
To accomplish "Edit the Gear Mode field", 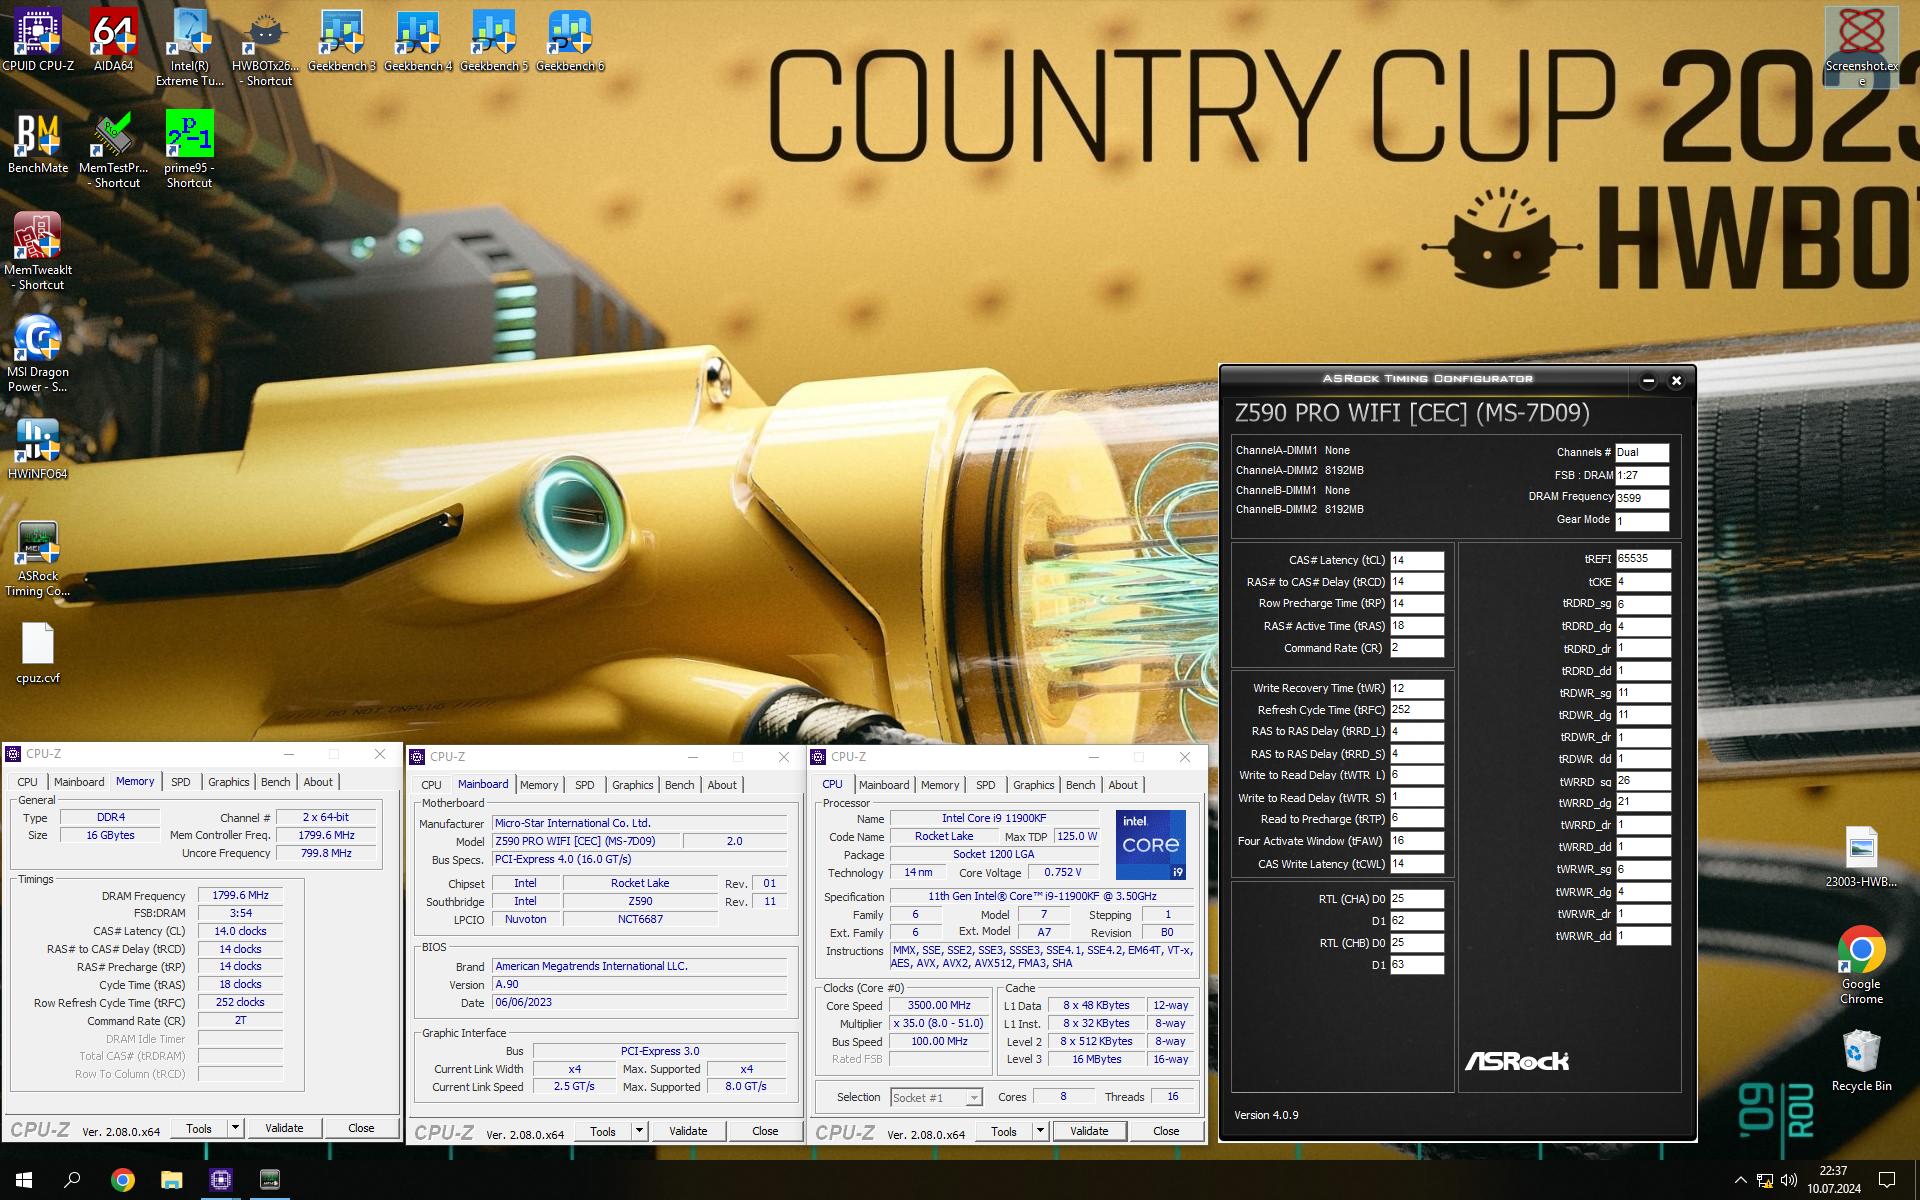I will point(1642,521).
